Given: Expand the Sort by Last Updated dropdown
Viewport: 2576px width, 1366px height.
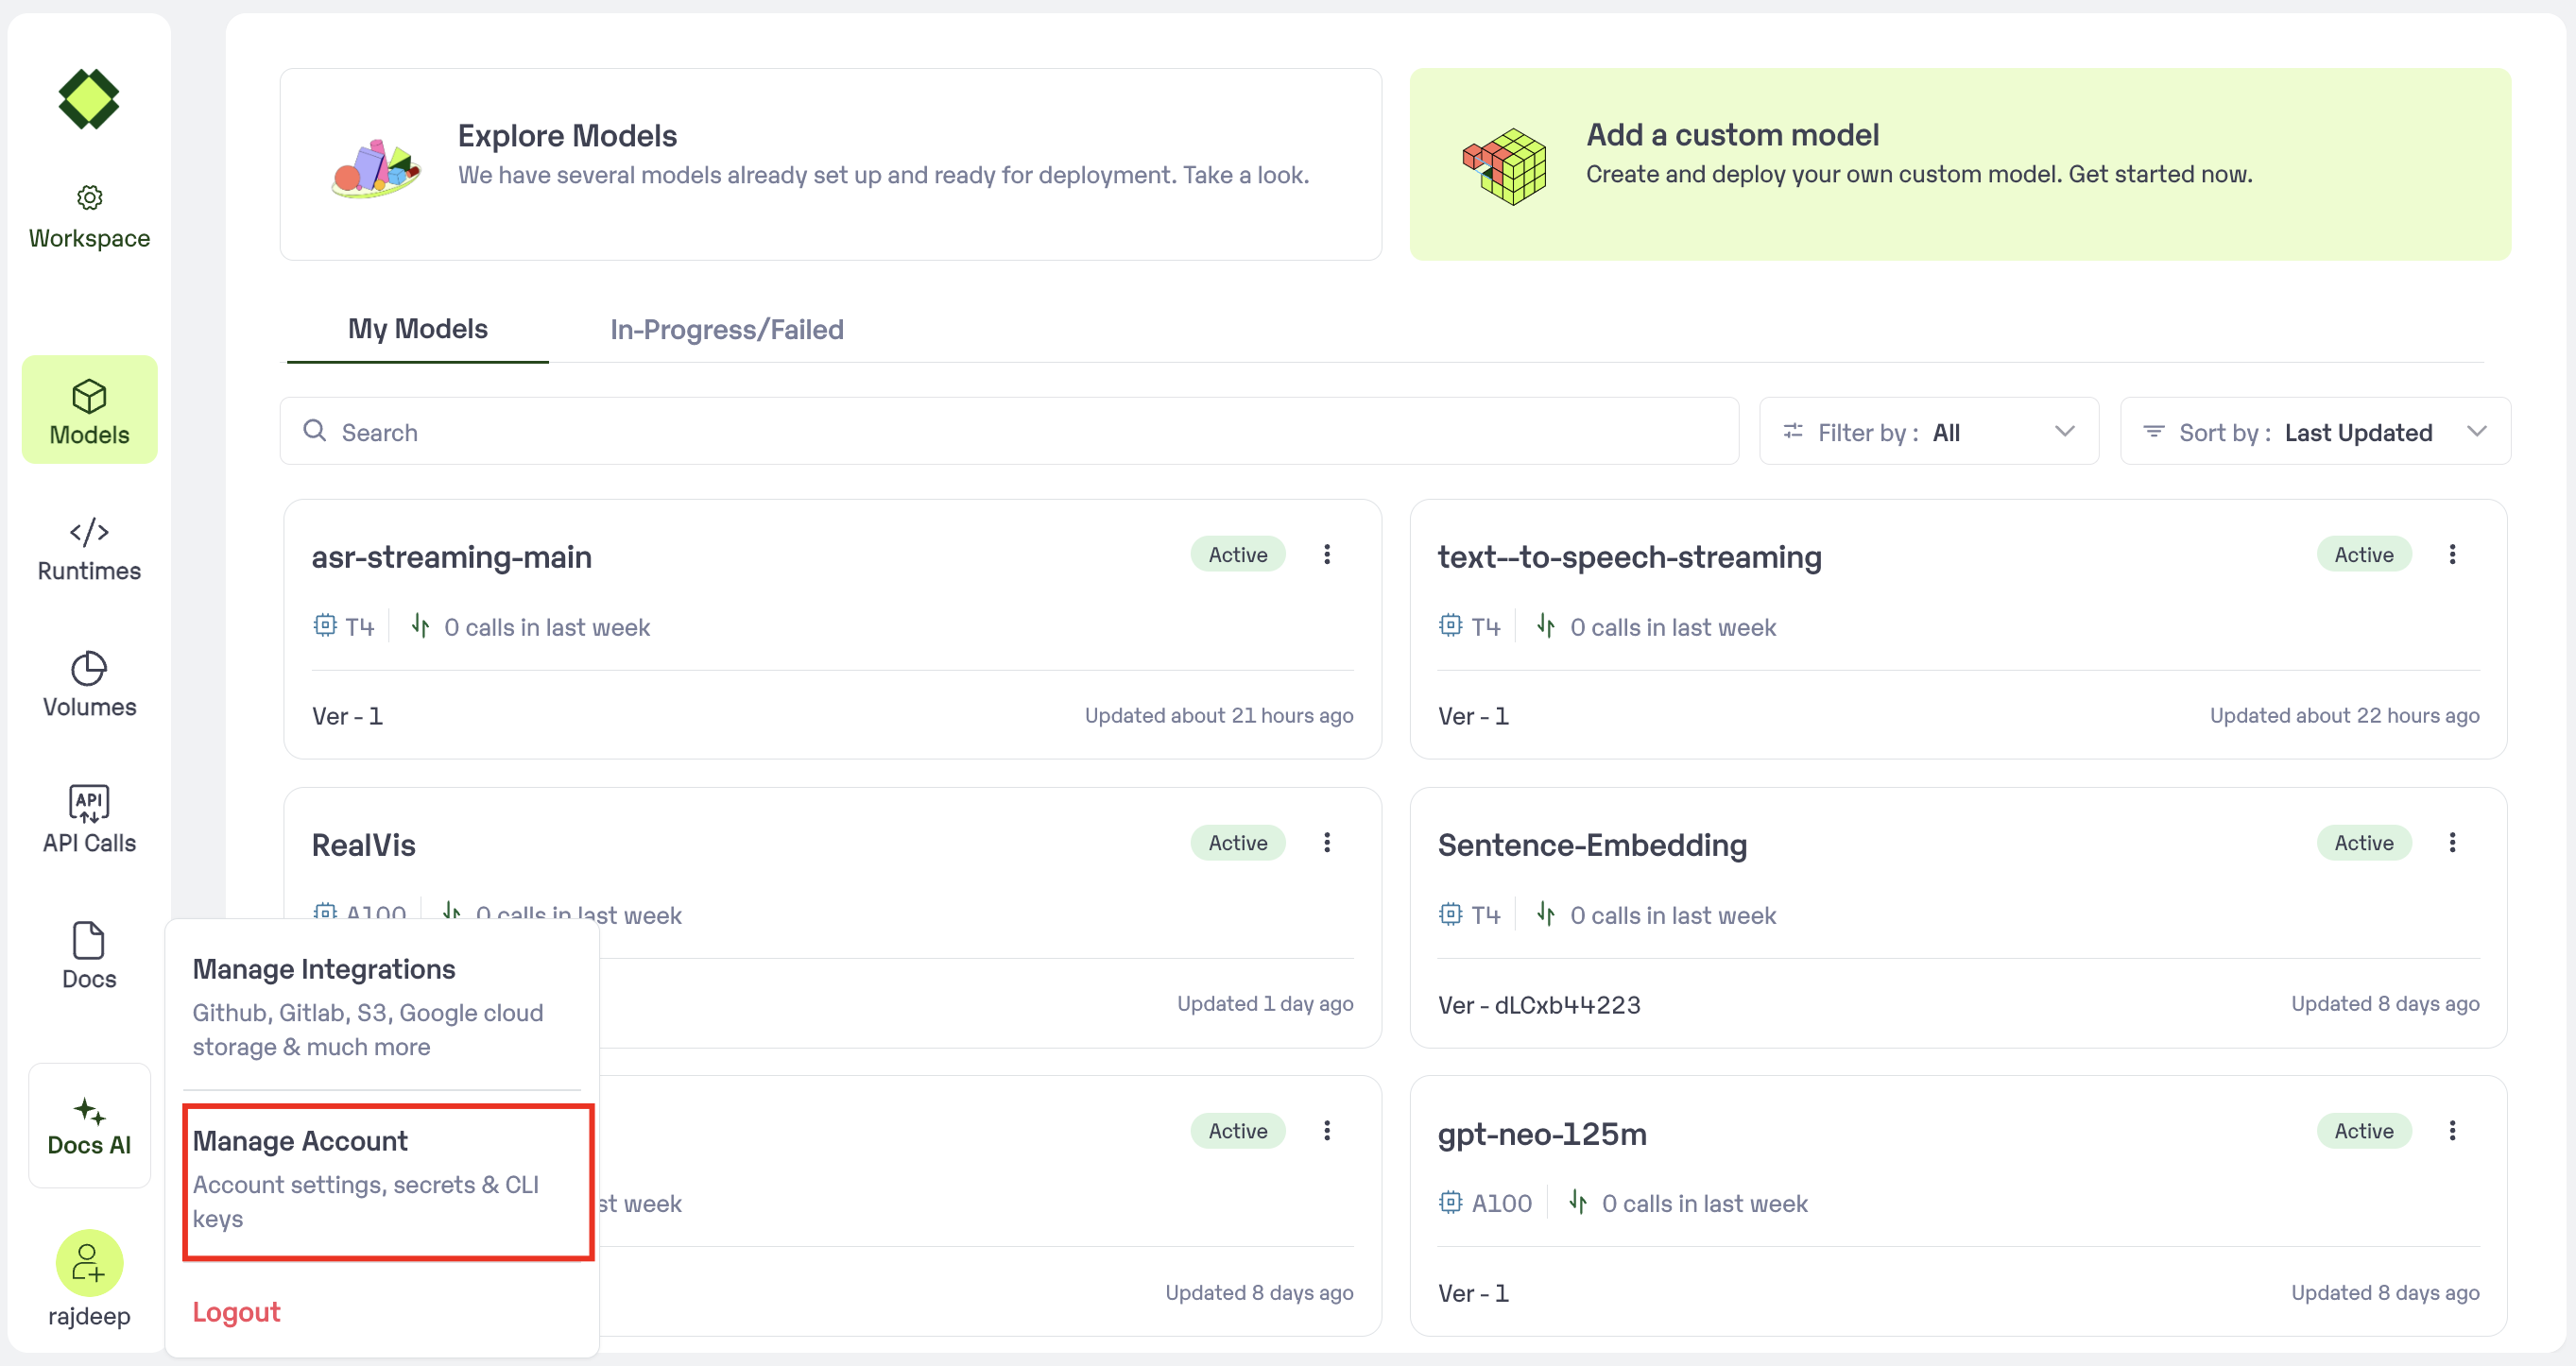Looking at the screenshot, I should (2314, 432).
